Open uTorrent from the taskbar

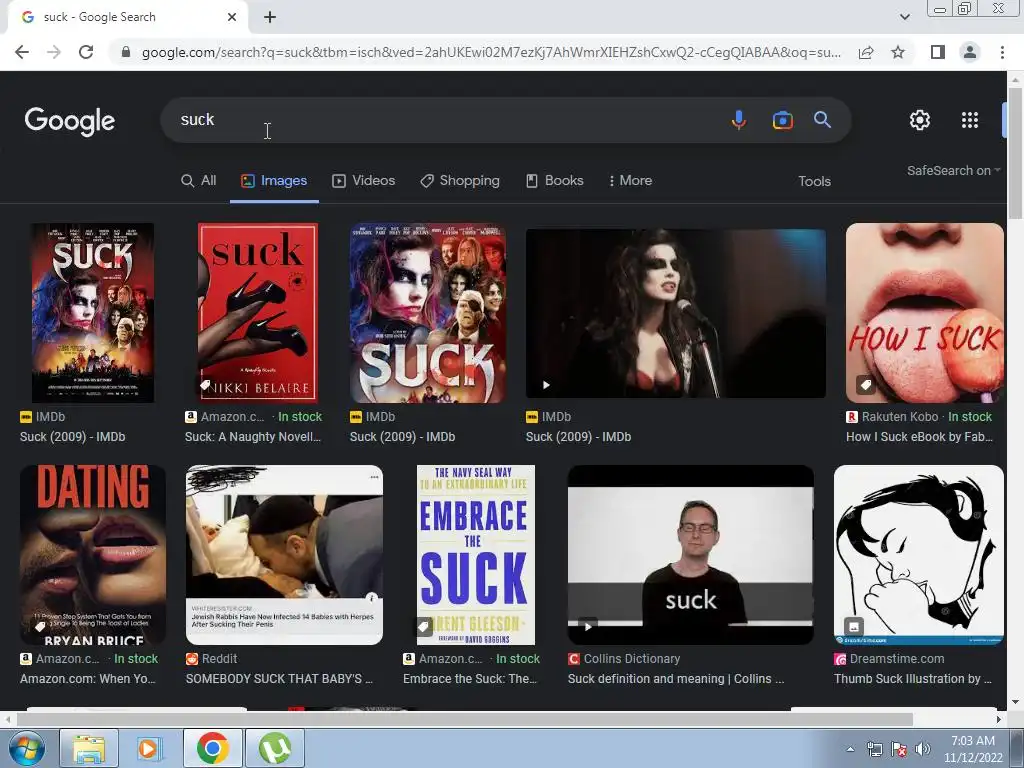tap(274, 748)
